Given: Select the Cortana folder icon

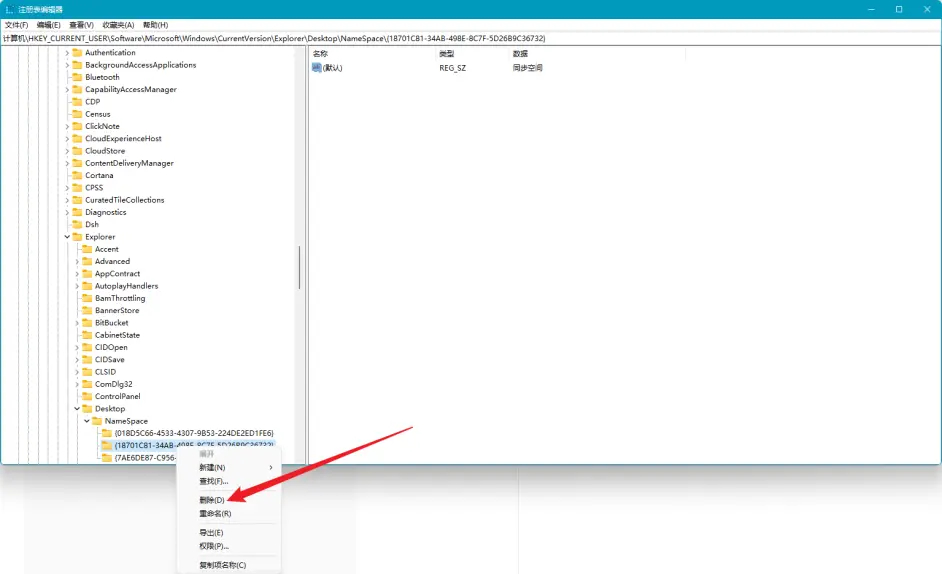Looking at the screenshot, I should coord(77,175).
